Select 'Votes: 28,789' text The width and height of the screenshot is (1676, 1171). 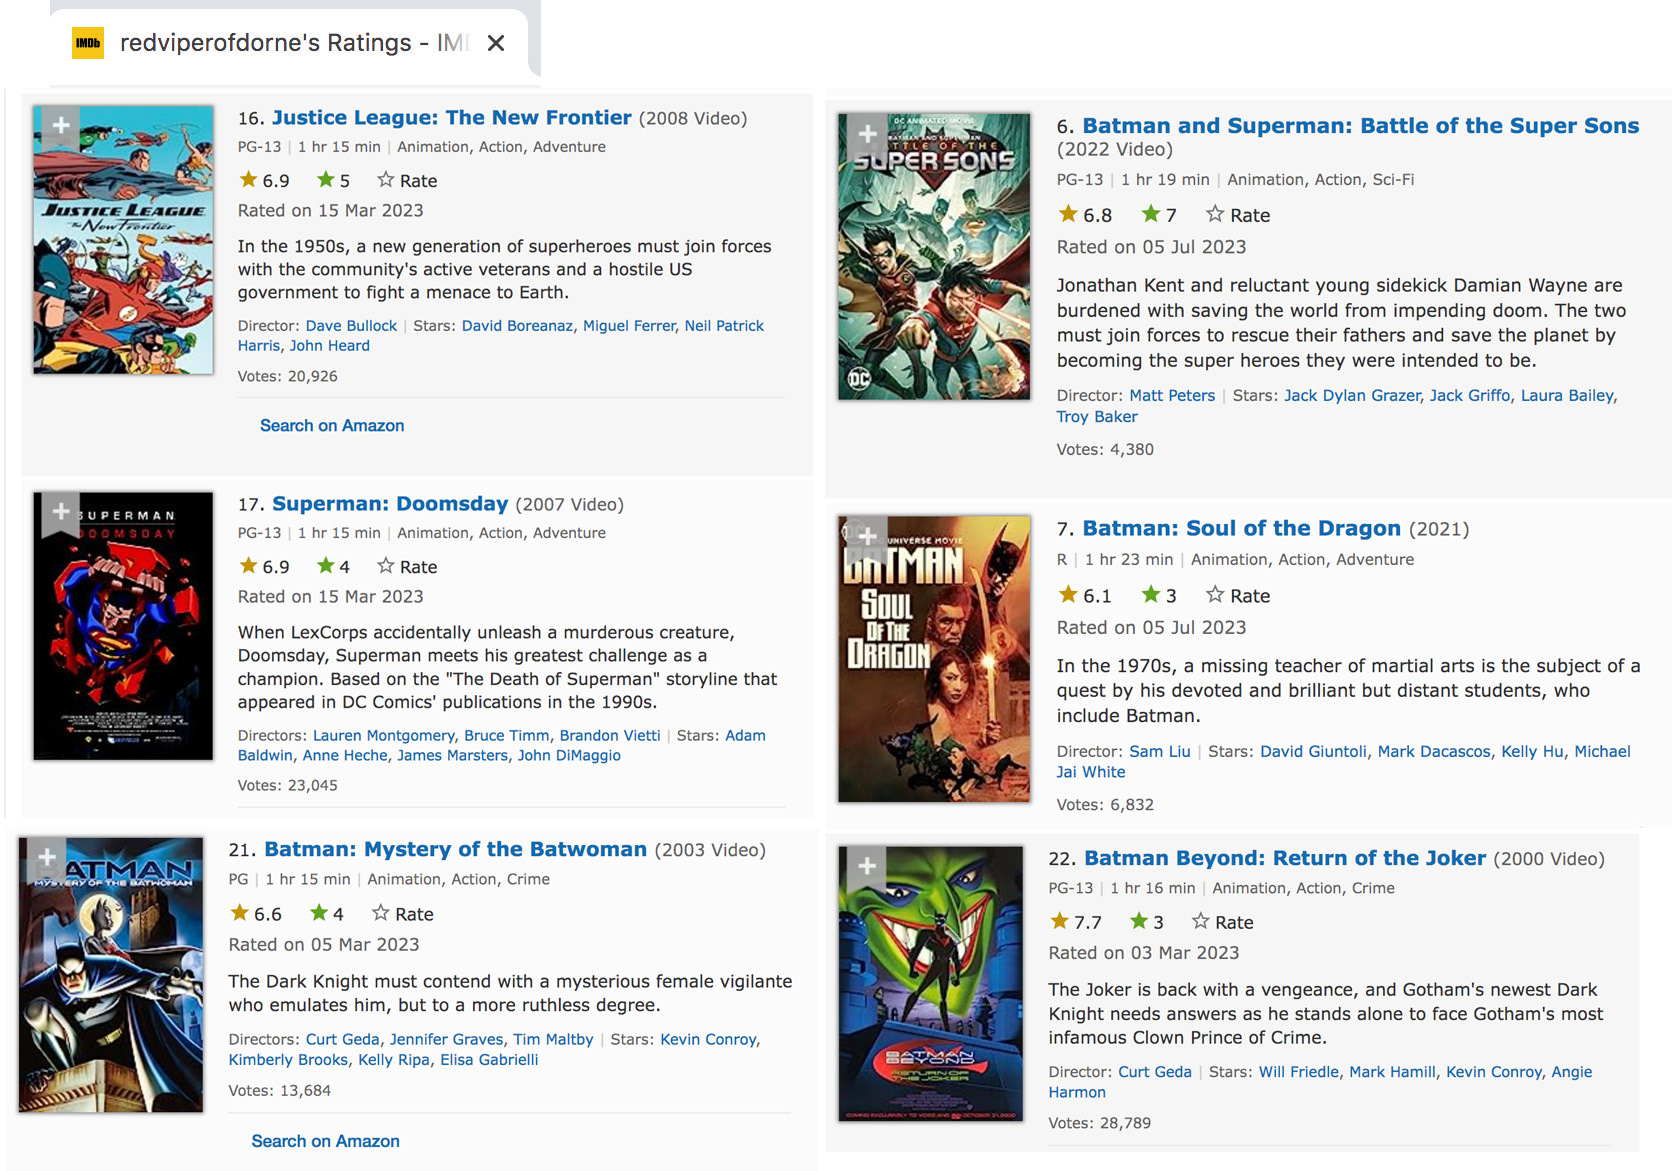1099,1124
